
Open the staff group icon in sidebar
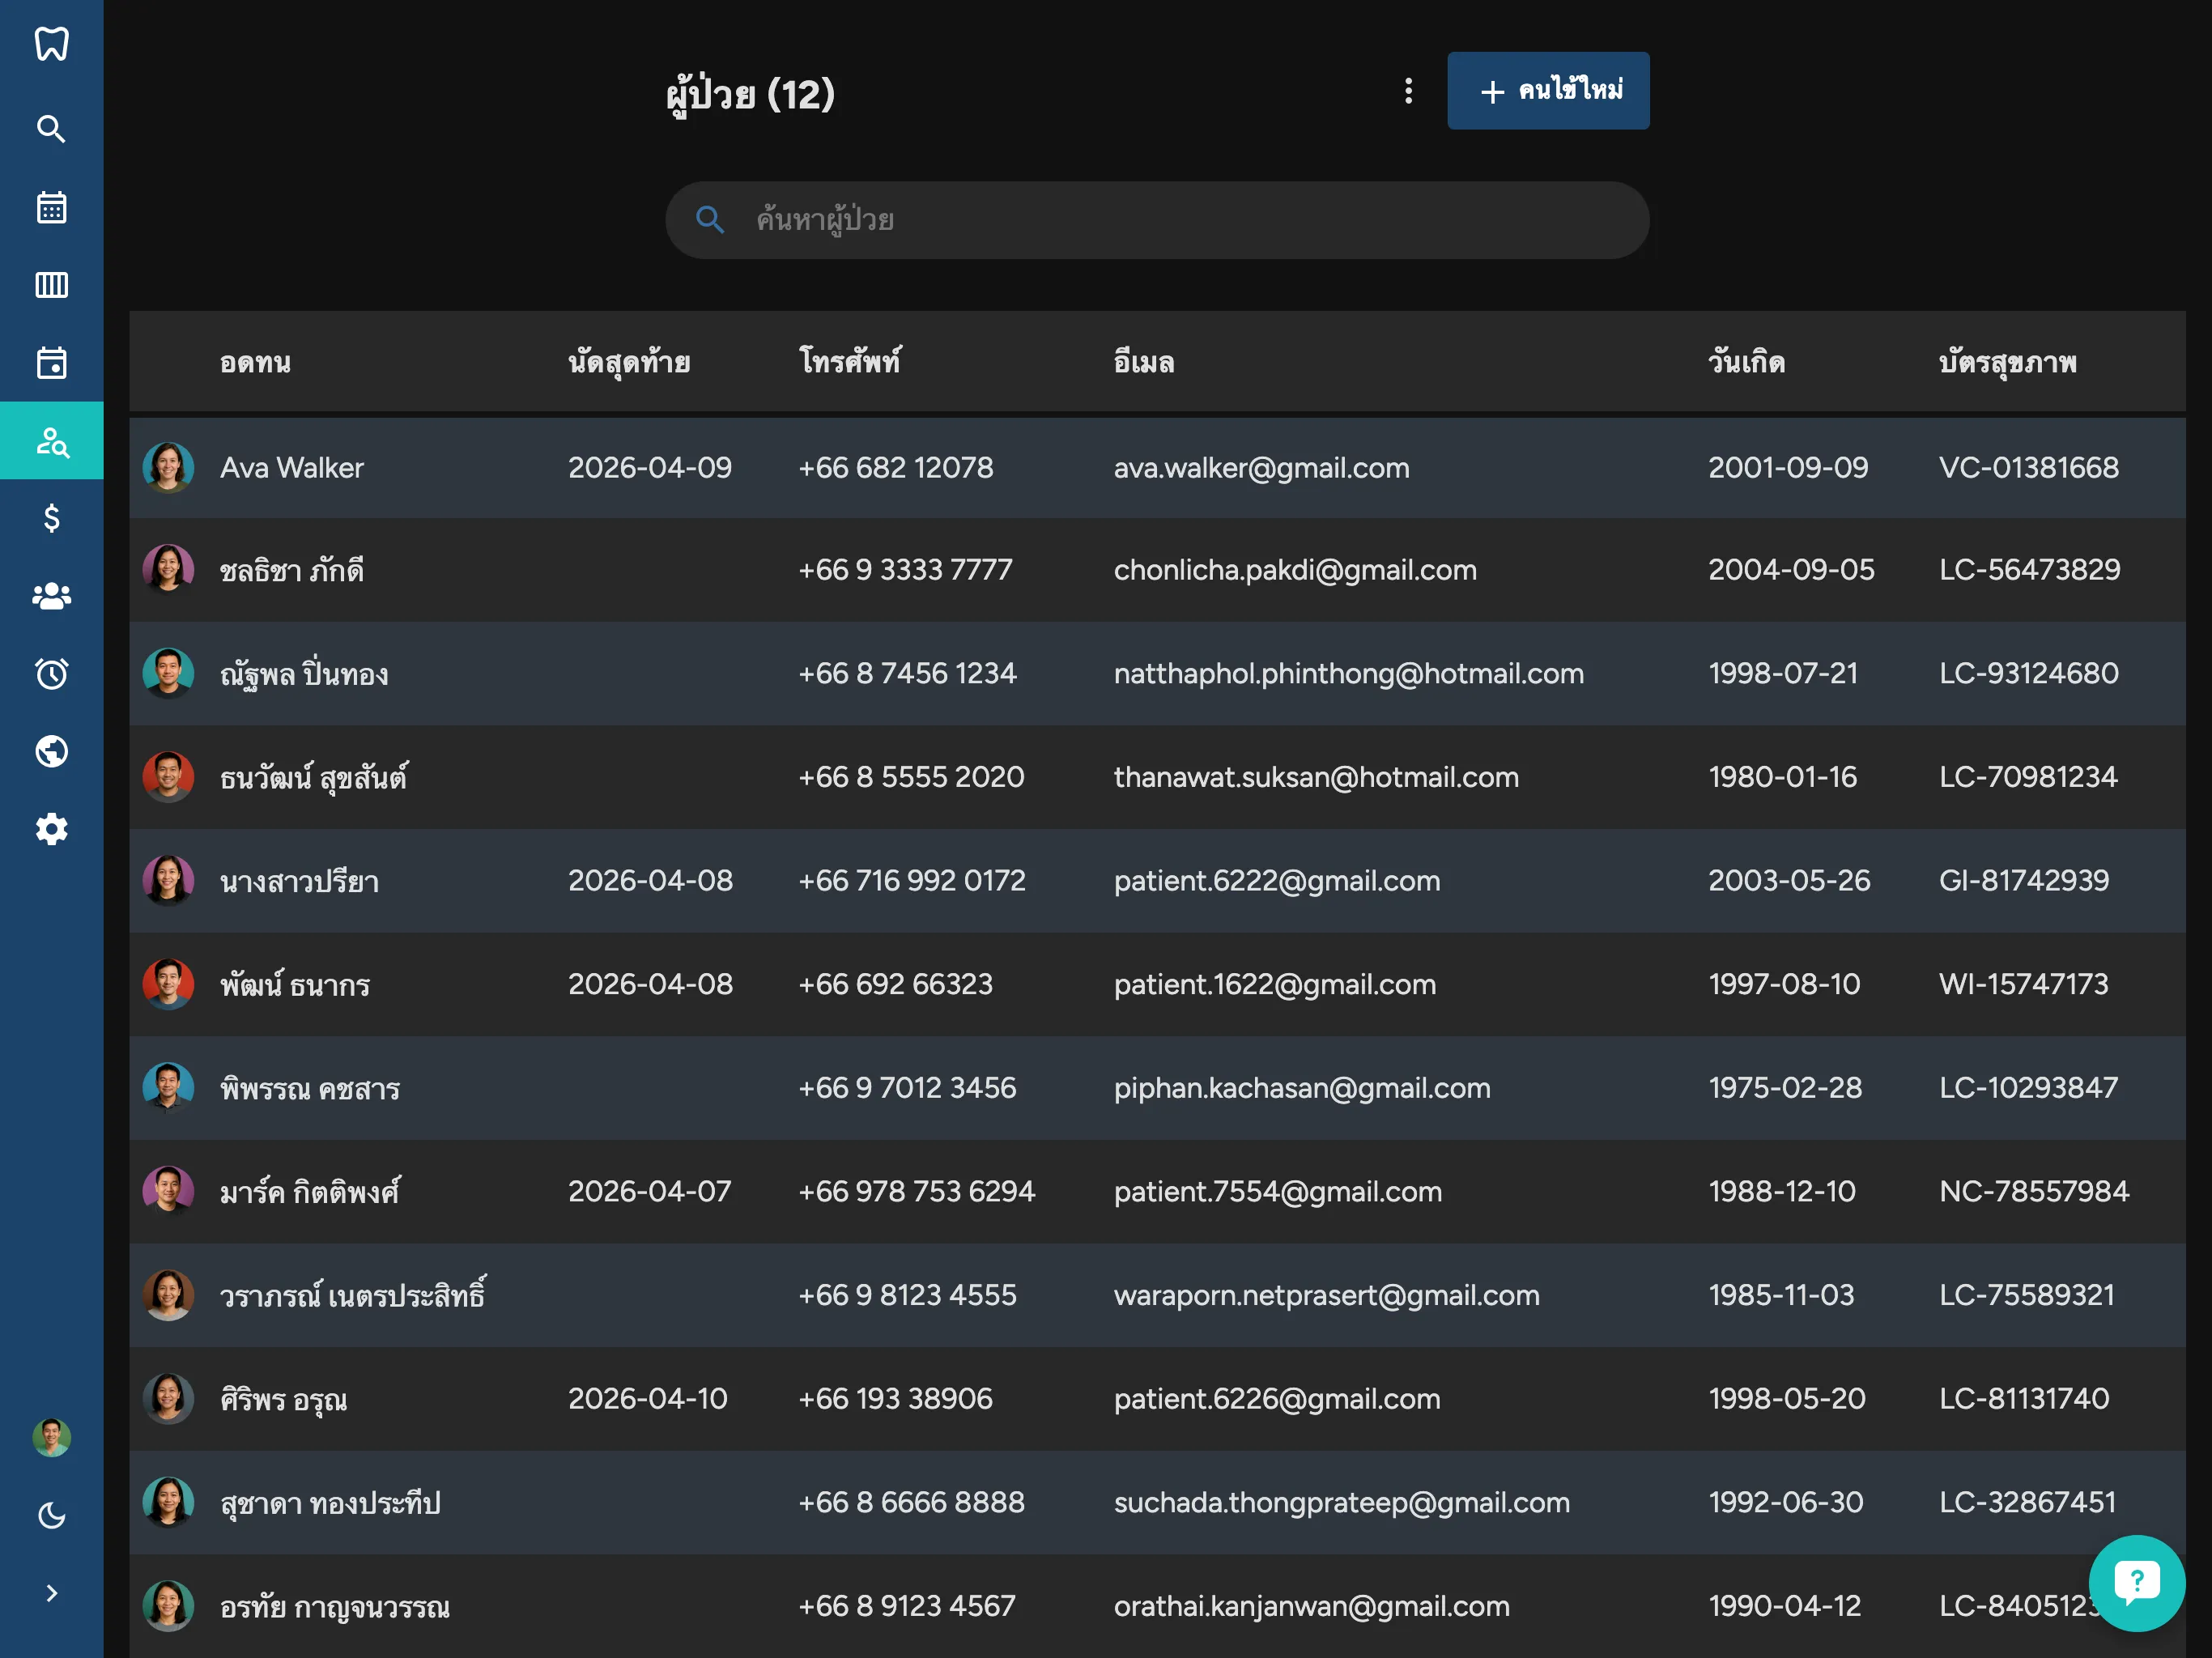pos(51,596)
